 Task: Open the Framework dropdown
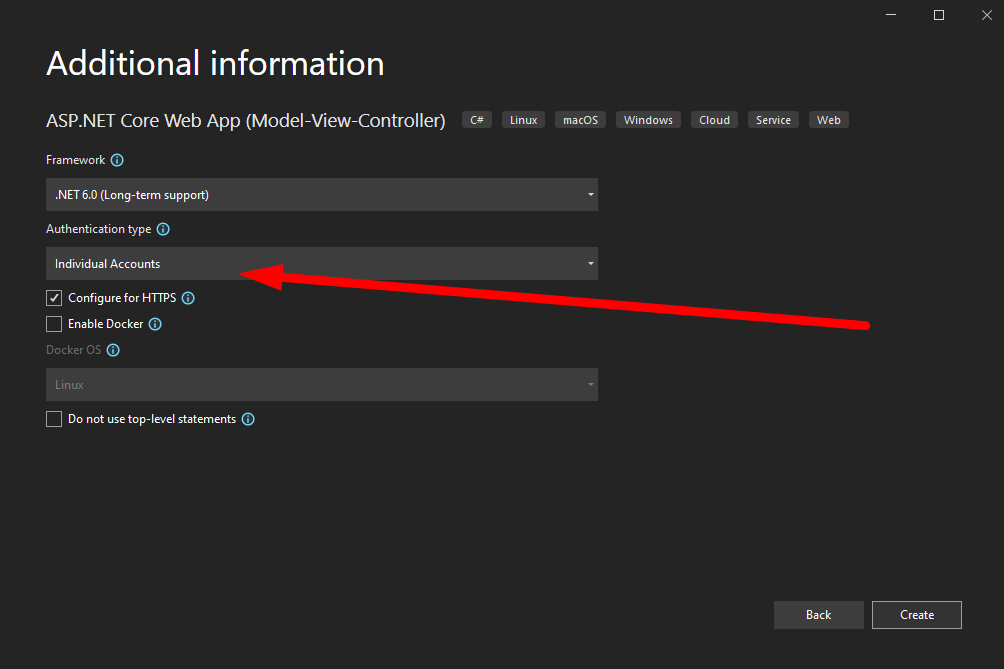pyautogui.click(x=321, y=195)
